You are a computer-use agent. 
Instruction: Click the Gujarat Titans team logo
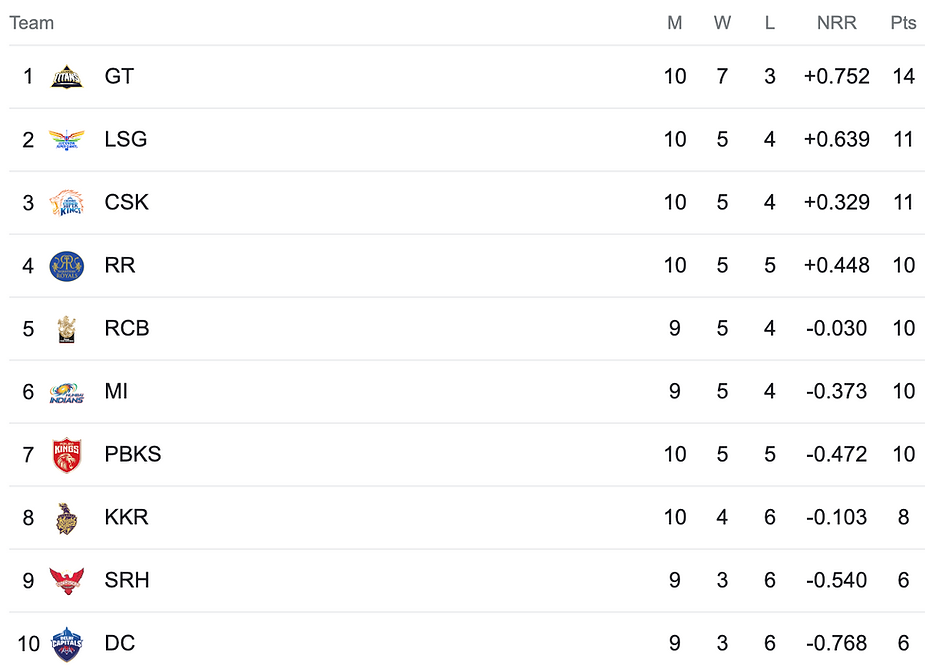(67, 77)
